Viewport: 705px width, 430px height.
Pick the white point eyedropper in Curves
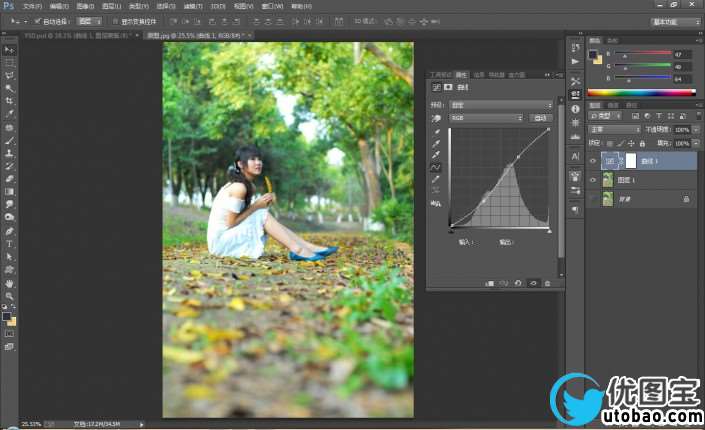[436, 155]
